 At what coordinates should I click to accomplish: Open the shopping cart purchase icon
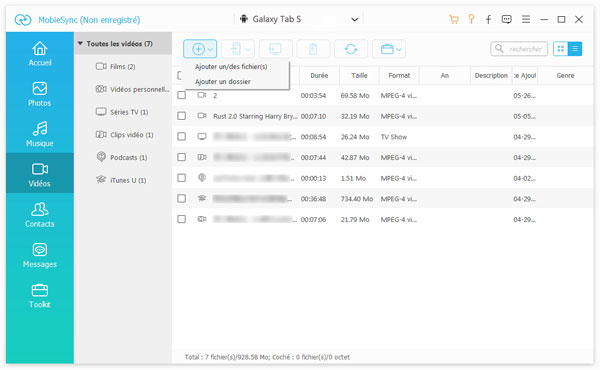click(x=453, y=19)
